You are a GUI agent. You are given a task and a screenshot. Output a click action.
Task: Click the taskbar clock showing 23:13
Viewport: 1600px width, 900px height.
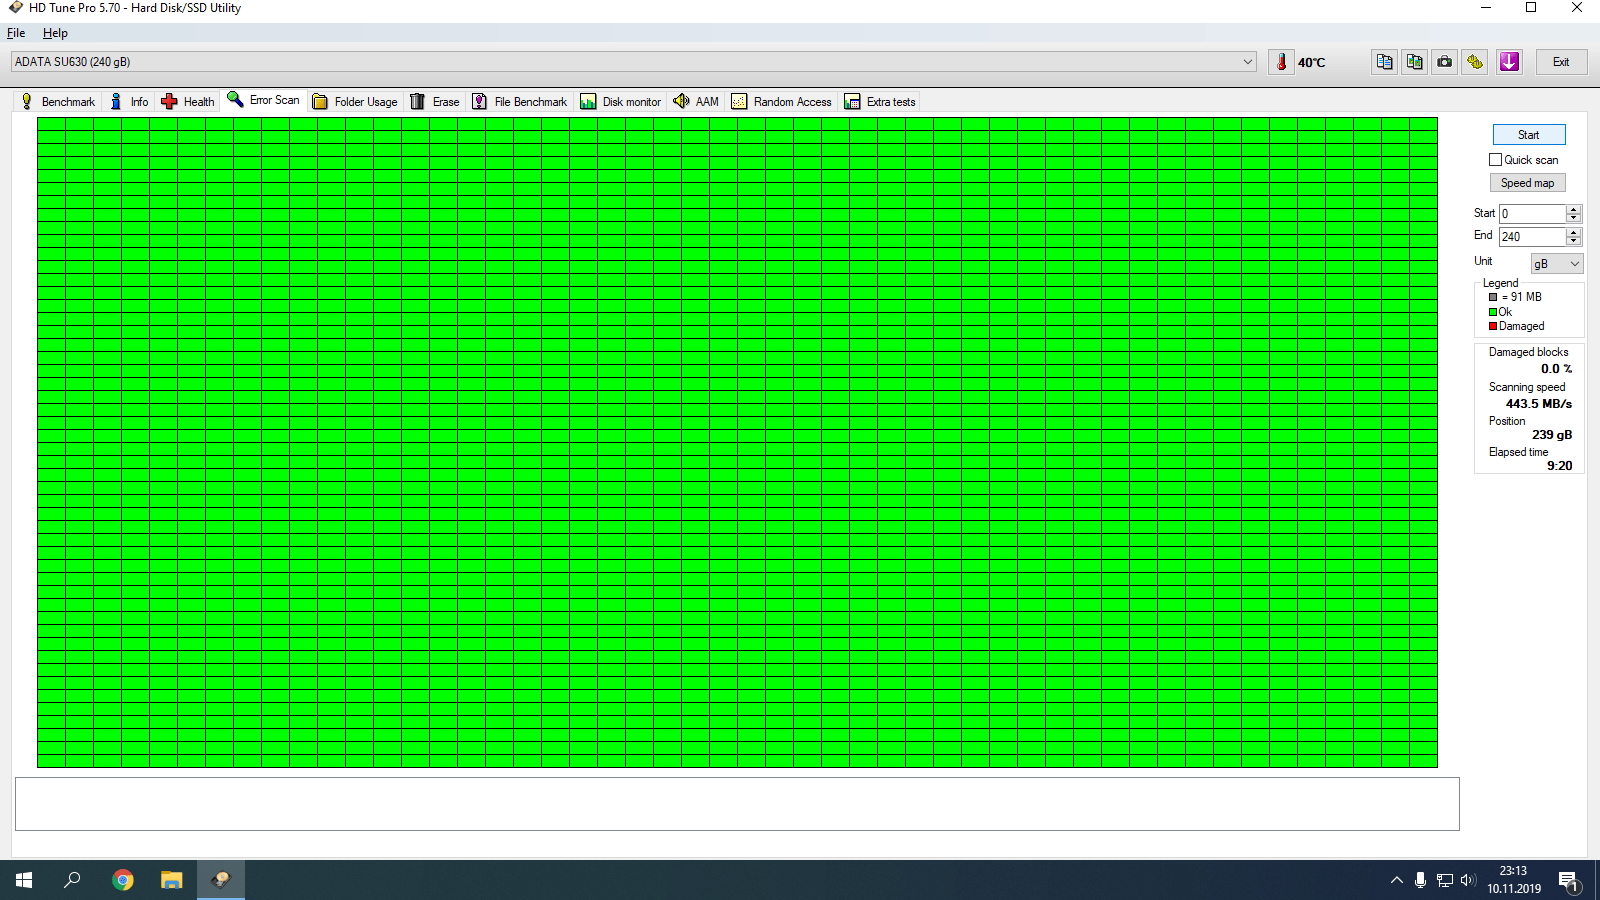click(1514, 880)
